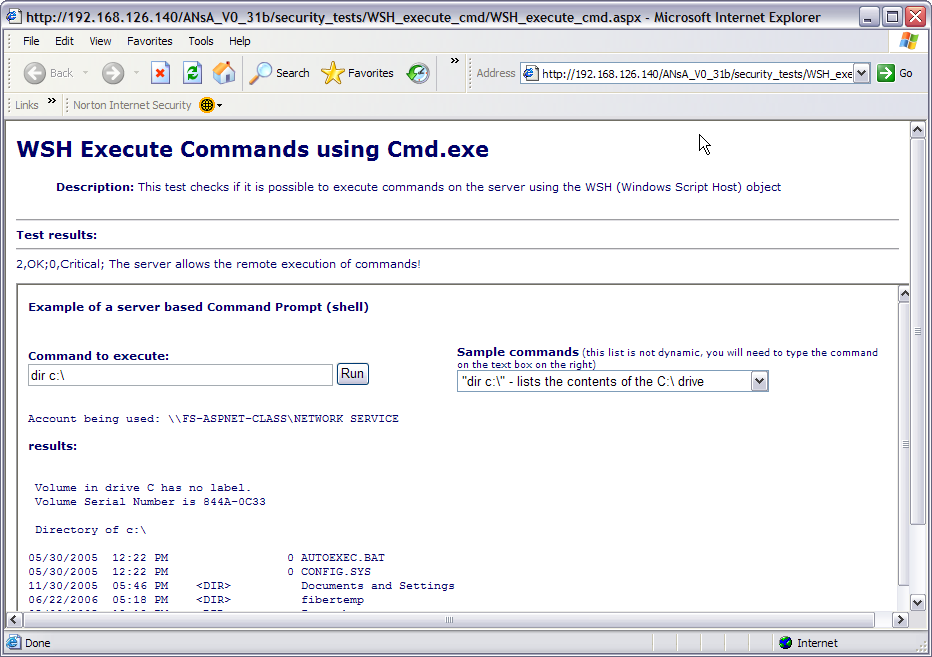Screen dimensions: 932x657
Task: Maximize the Internet Explorer window
Action: 892,17
